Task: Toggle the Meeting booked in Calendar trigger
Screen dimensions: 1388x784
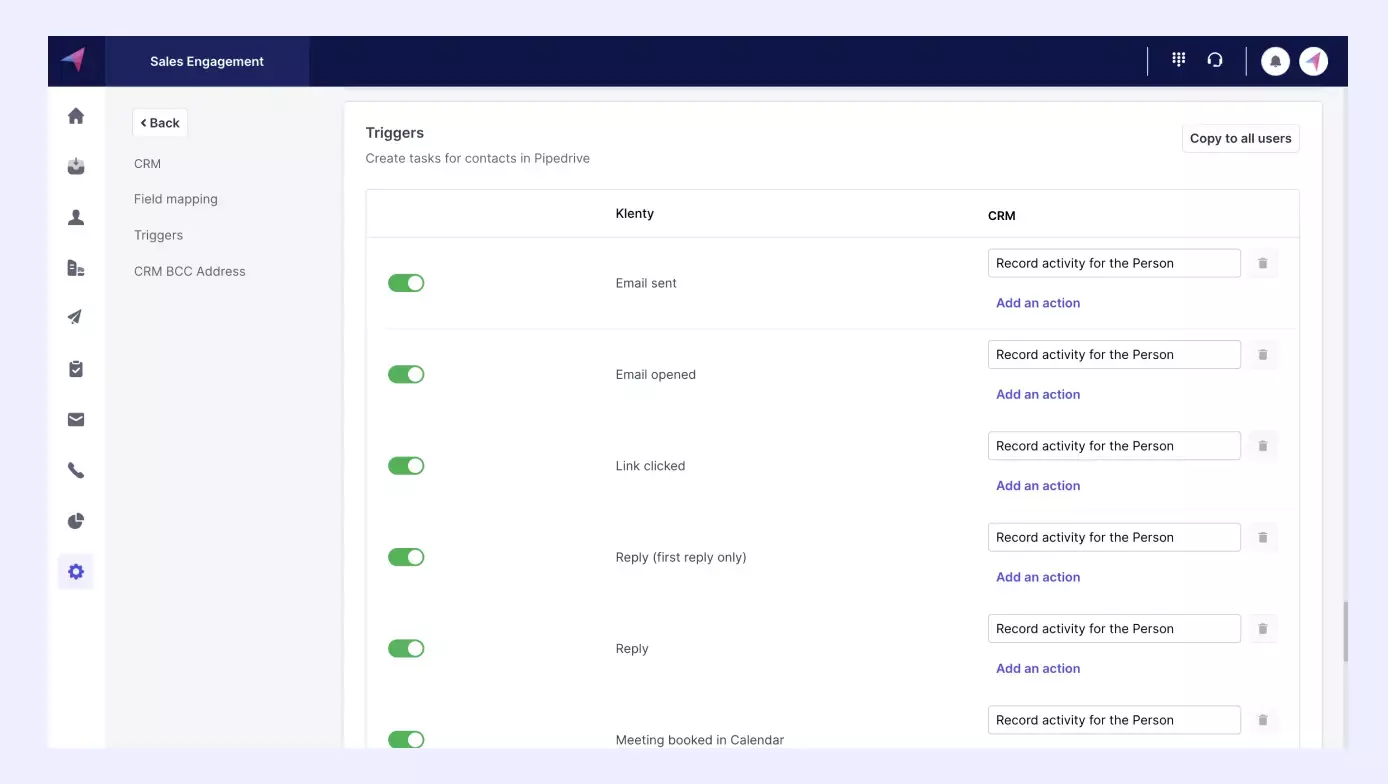Action: coord(406,740)
